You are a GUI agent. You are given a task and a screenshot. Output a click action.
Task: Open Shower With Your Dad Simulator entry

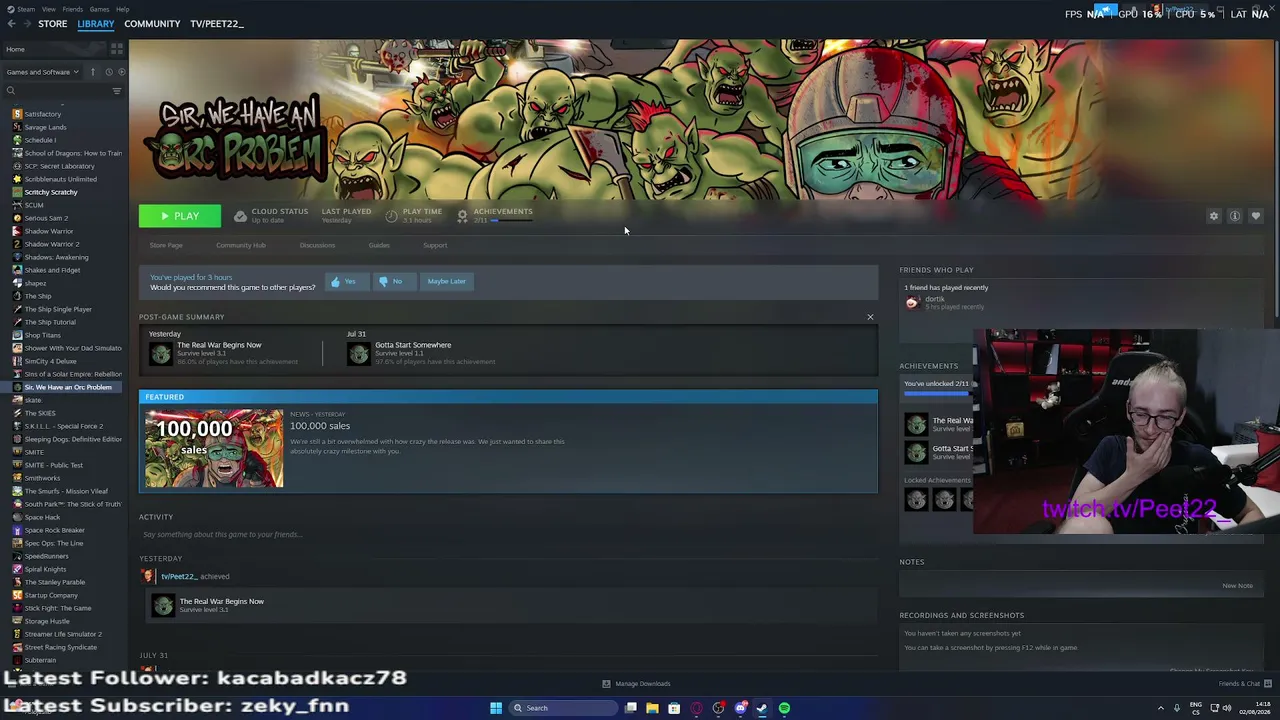tap(68, 348)
